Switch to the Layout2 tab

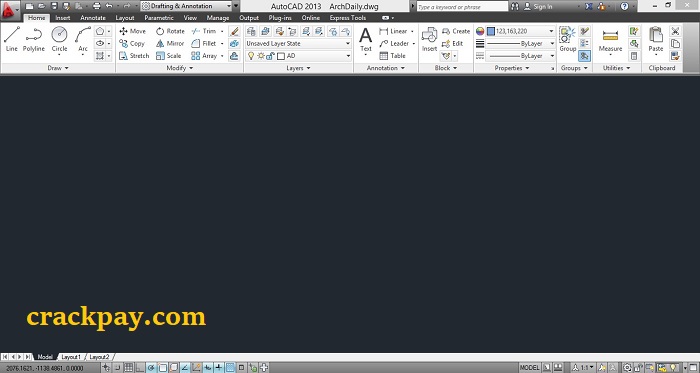pos(99,357)
